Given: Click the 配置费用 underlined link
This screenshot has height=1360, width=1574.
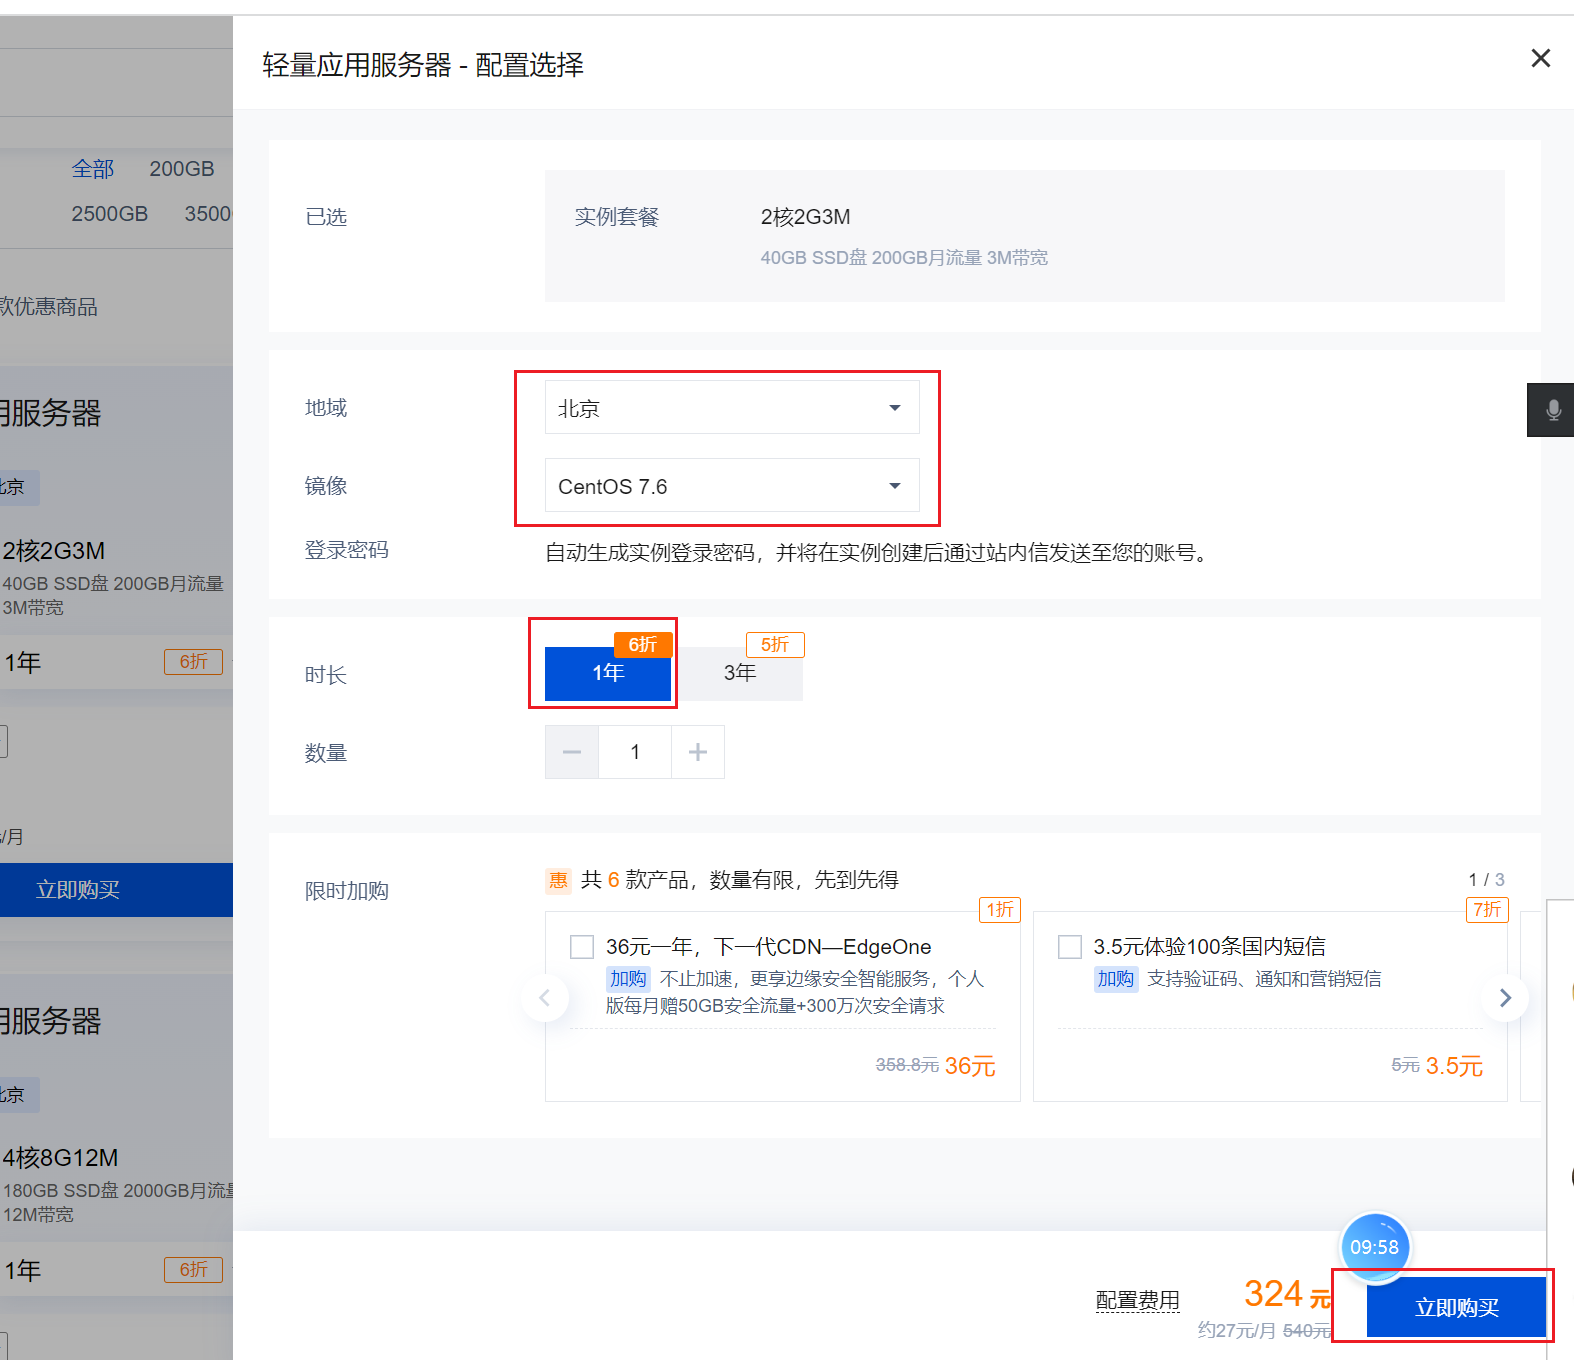Looking at the screenshot, I should pyautogui.click(x=1137, y=1300).
